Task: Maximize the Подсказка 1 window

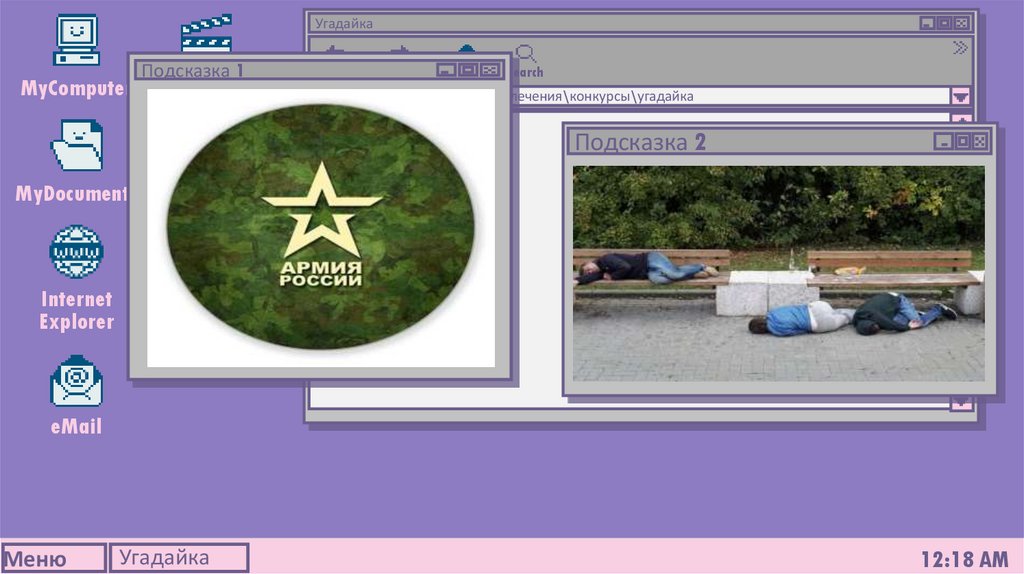Action: 468,70
